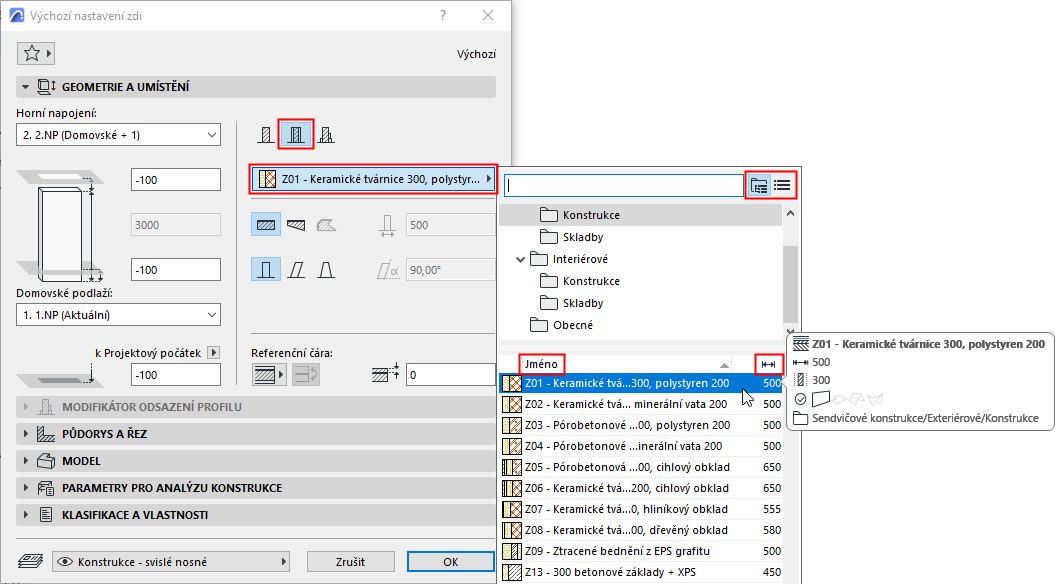Select the basic wall structure icon
Image resolution: width=1055 pixels, height=584 pixels.
(266, 135)
